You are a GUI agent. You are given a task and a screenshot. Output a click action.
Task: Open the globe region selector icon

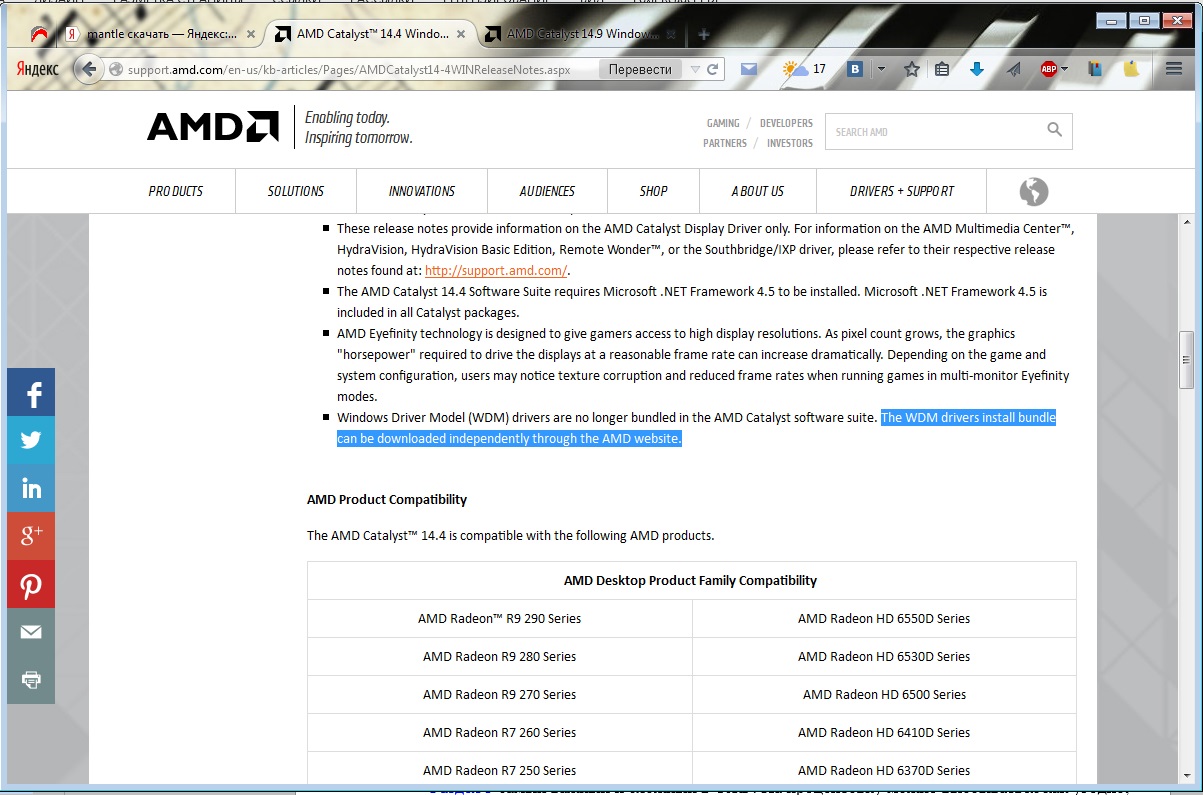(1033, 191)
